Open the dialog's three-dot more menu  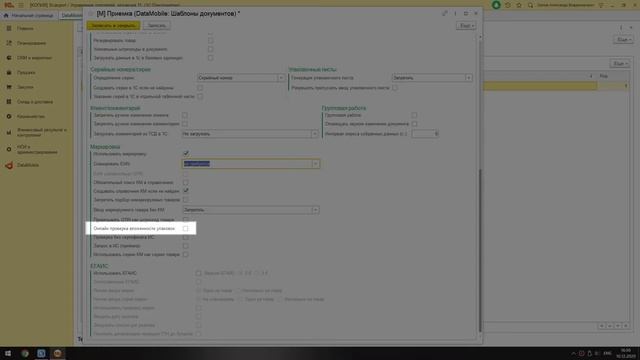455,13
